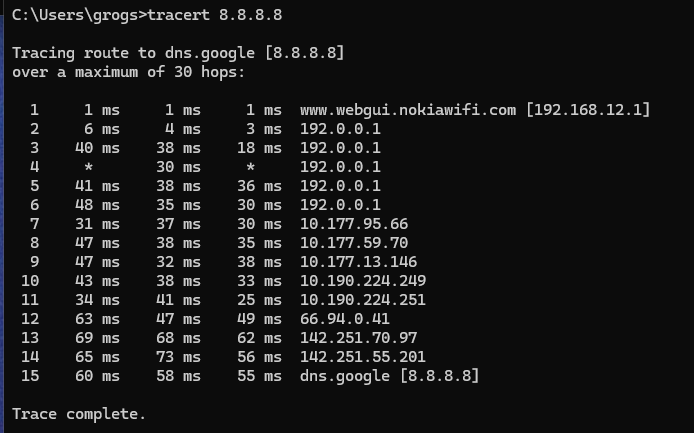694x433 pixels.
Task: Click the tracert 8.8.8.8 command text
Action: [x=215, y=15]
